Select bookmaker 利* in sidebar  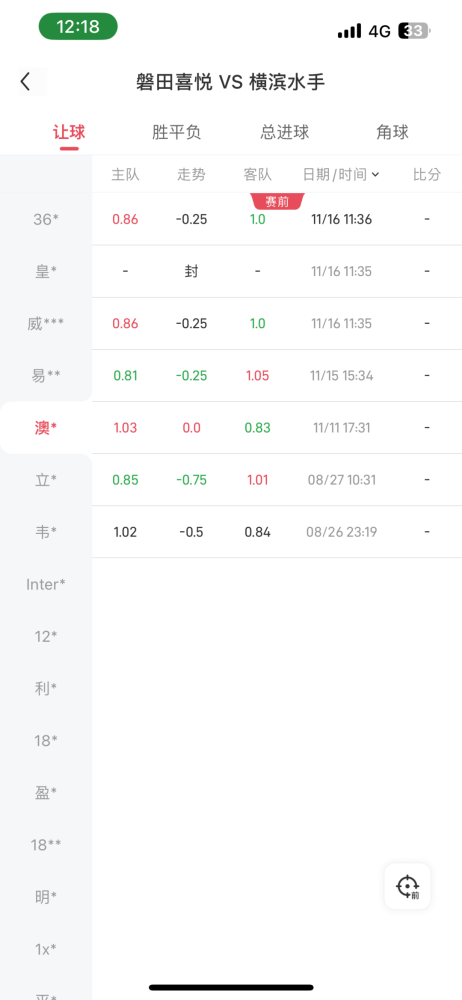(46, 688)
